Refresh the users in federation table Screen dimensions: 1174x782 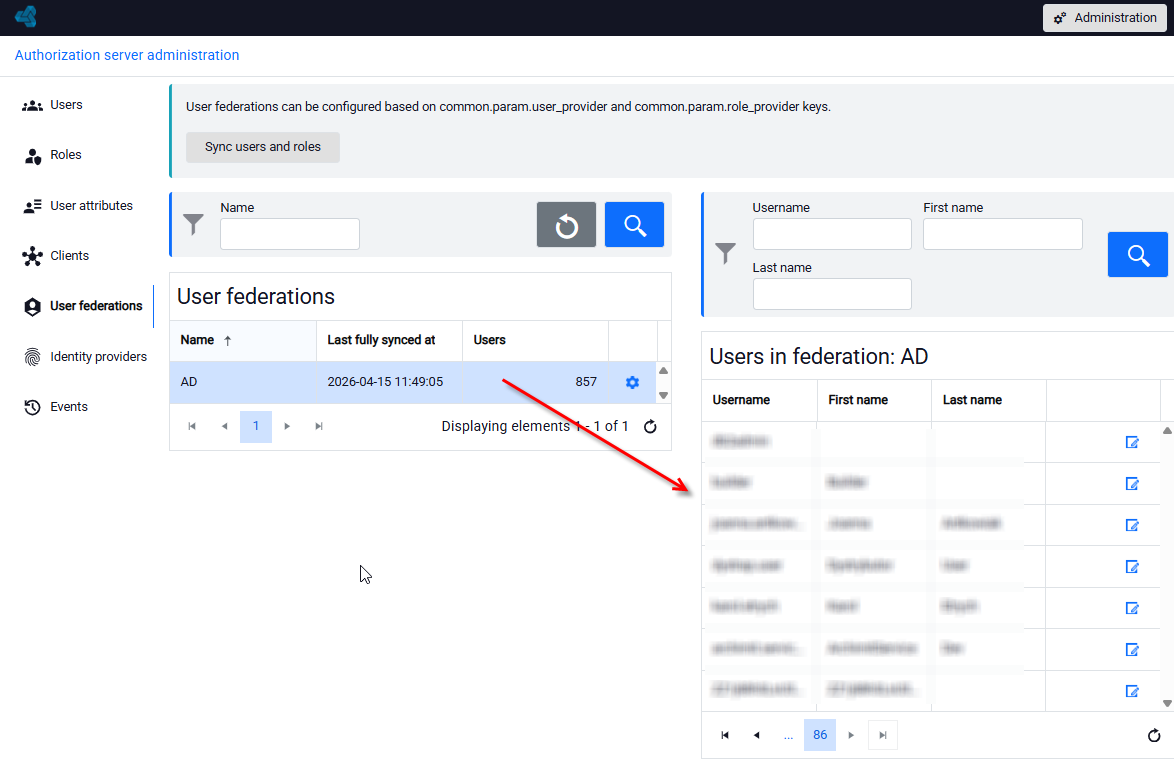point(1154,736)
